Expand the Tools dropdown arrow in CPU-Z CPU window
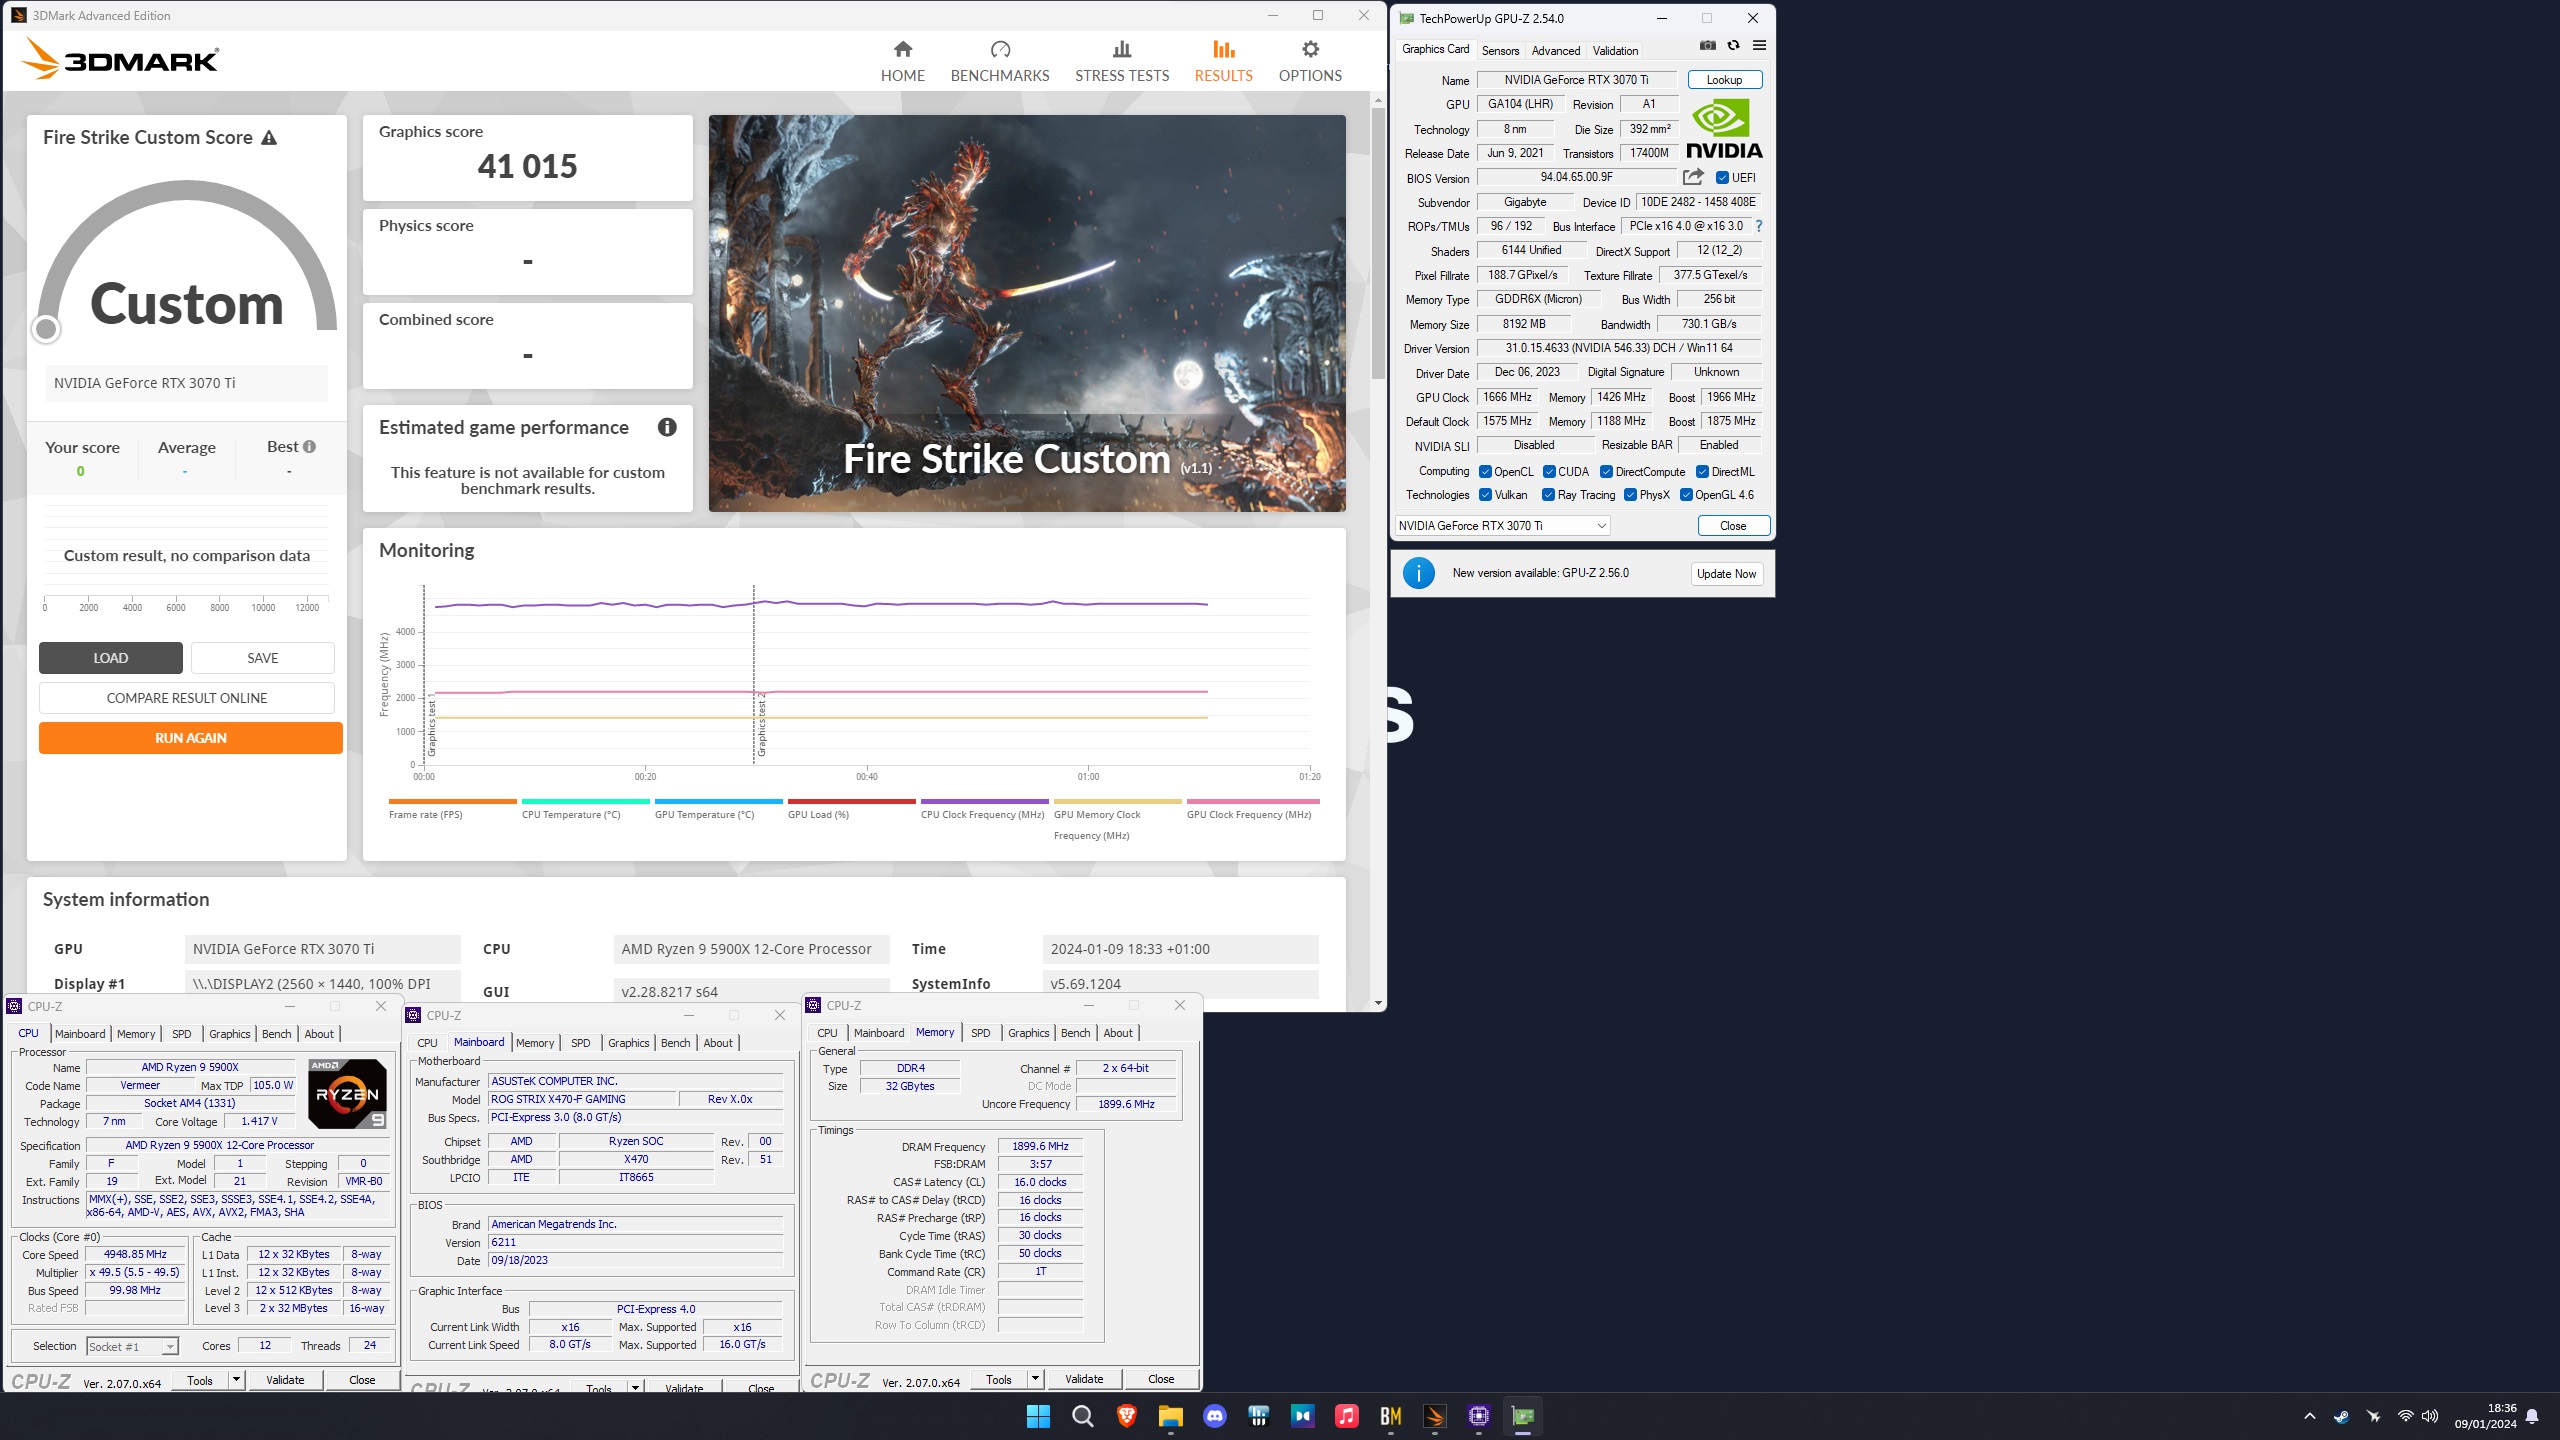 (x=236, y=1380)
